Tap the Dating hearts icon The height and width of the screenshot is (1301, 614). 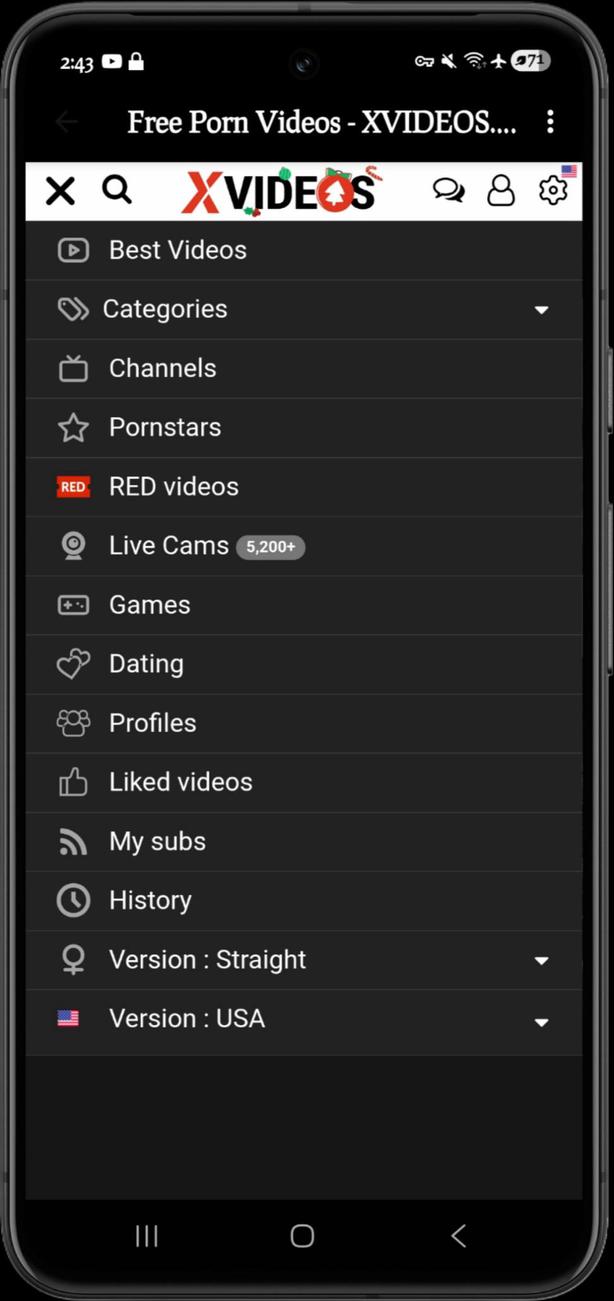tap(73, 664)
